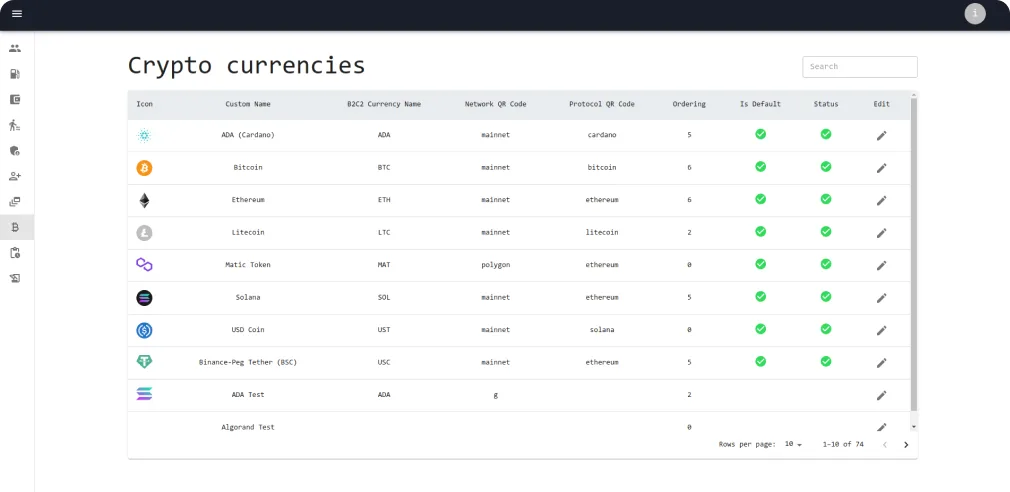Toggle Status check for Binance-Peg Tether
The width and height of the screenshot is (1010, 492).
(x=826, y=361)
